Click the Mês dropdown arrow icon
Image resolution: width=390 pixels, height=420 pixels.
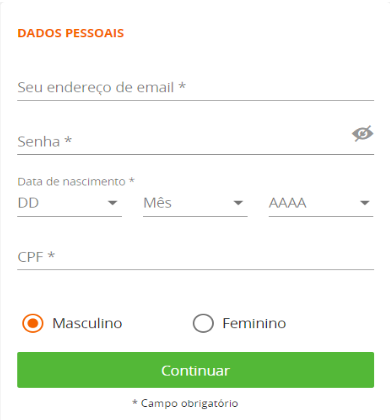[x=238, y=203]
